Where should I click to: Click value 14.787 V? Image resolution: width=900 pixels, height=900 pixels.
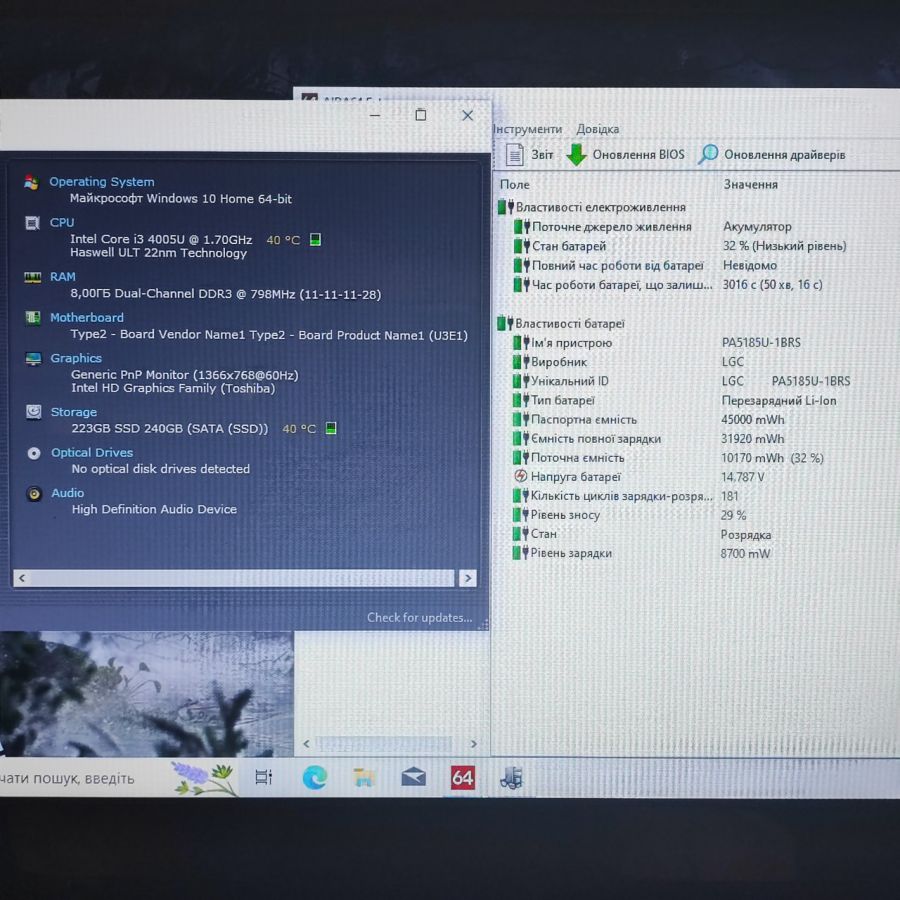pyautogui.click(x=743, y=477)
